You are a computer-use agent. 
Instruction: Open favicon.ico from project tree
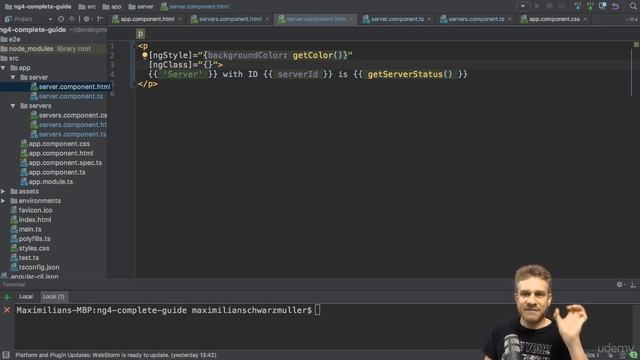point(31,210)
